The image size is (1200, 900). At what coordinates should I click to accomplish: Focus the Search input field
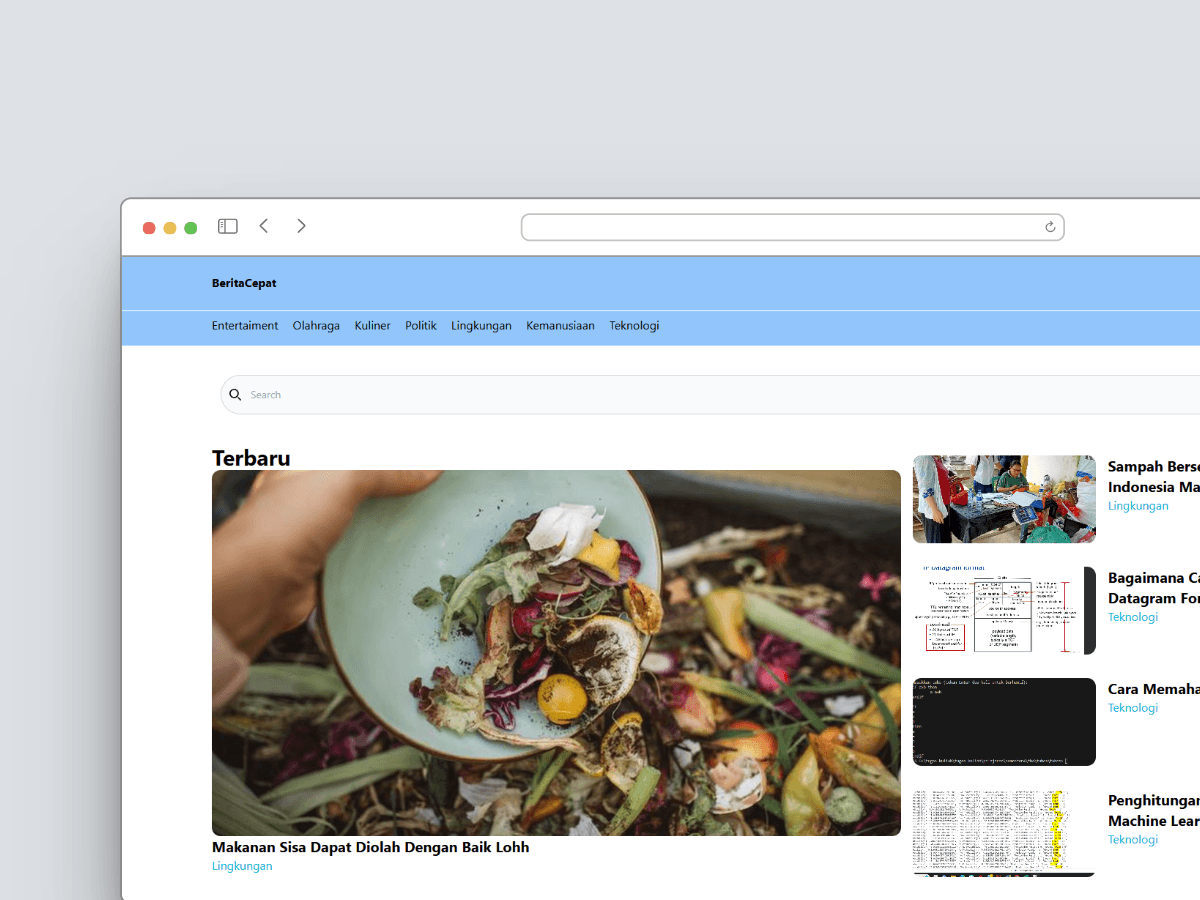pyautogui.click(x=700, y=395)
